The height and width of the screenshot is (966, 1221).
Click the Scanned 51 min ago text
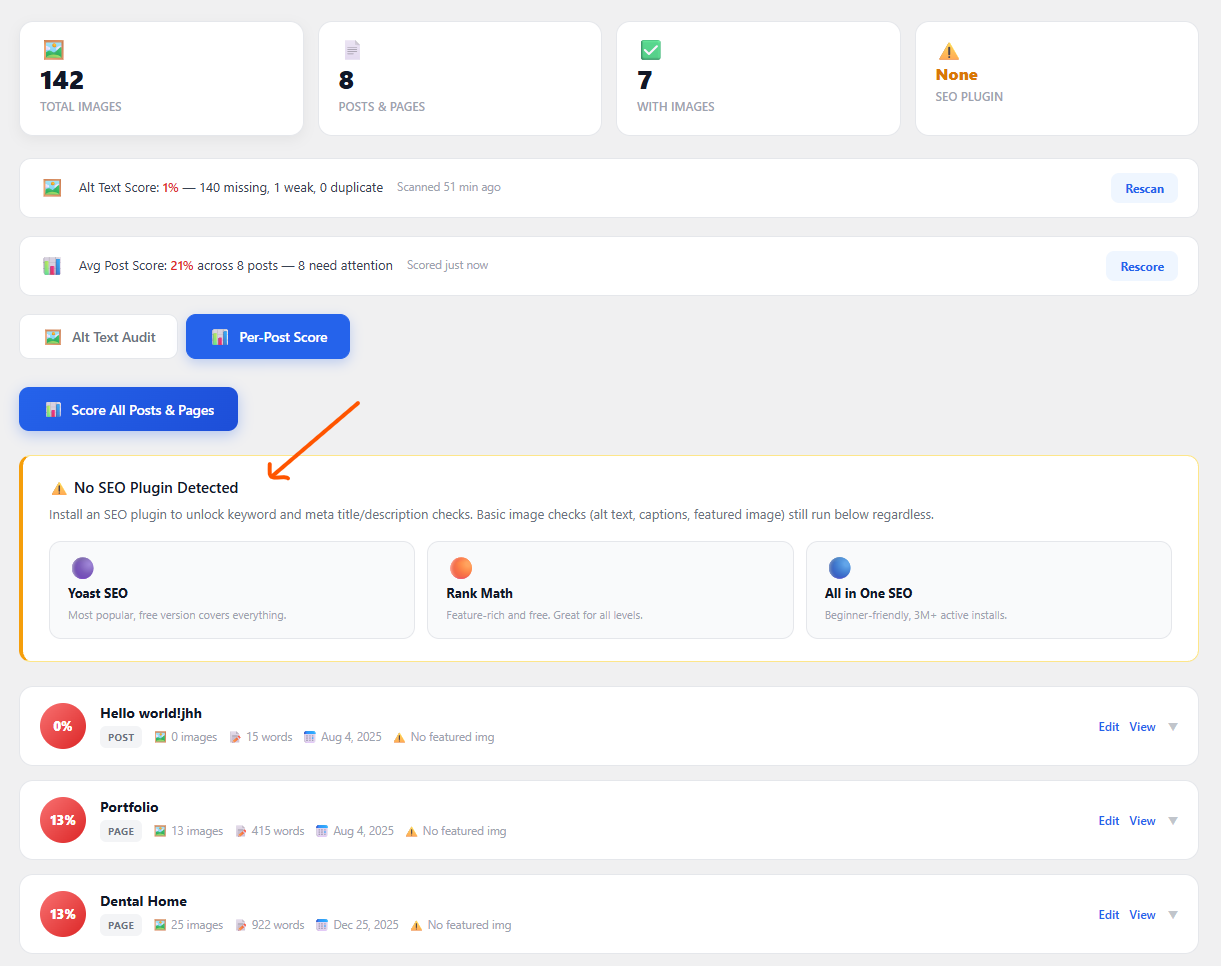(x=449, y=187)
